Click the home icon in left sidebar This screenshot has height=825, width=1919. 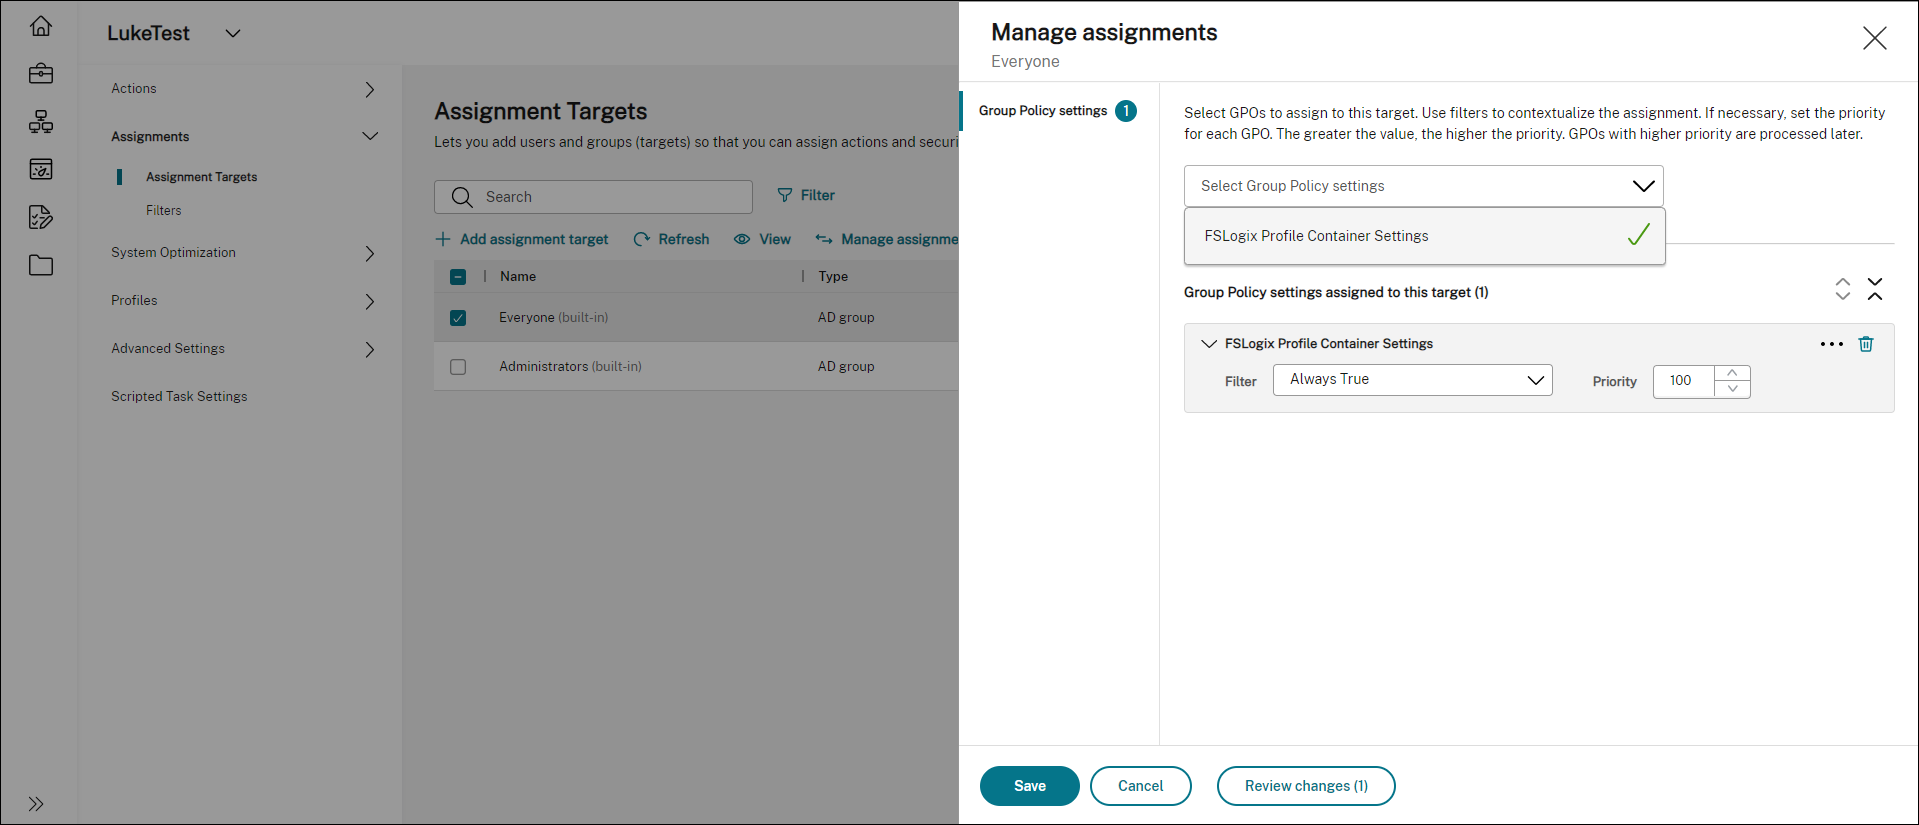pyautogui.click(x=41, y=26)
